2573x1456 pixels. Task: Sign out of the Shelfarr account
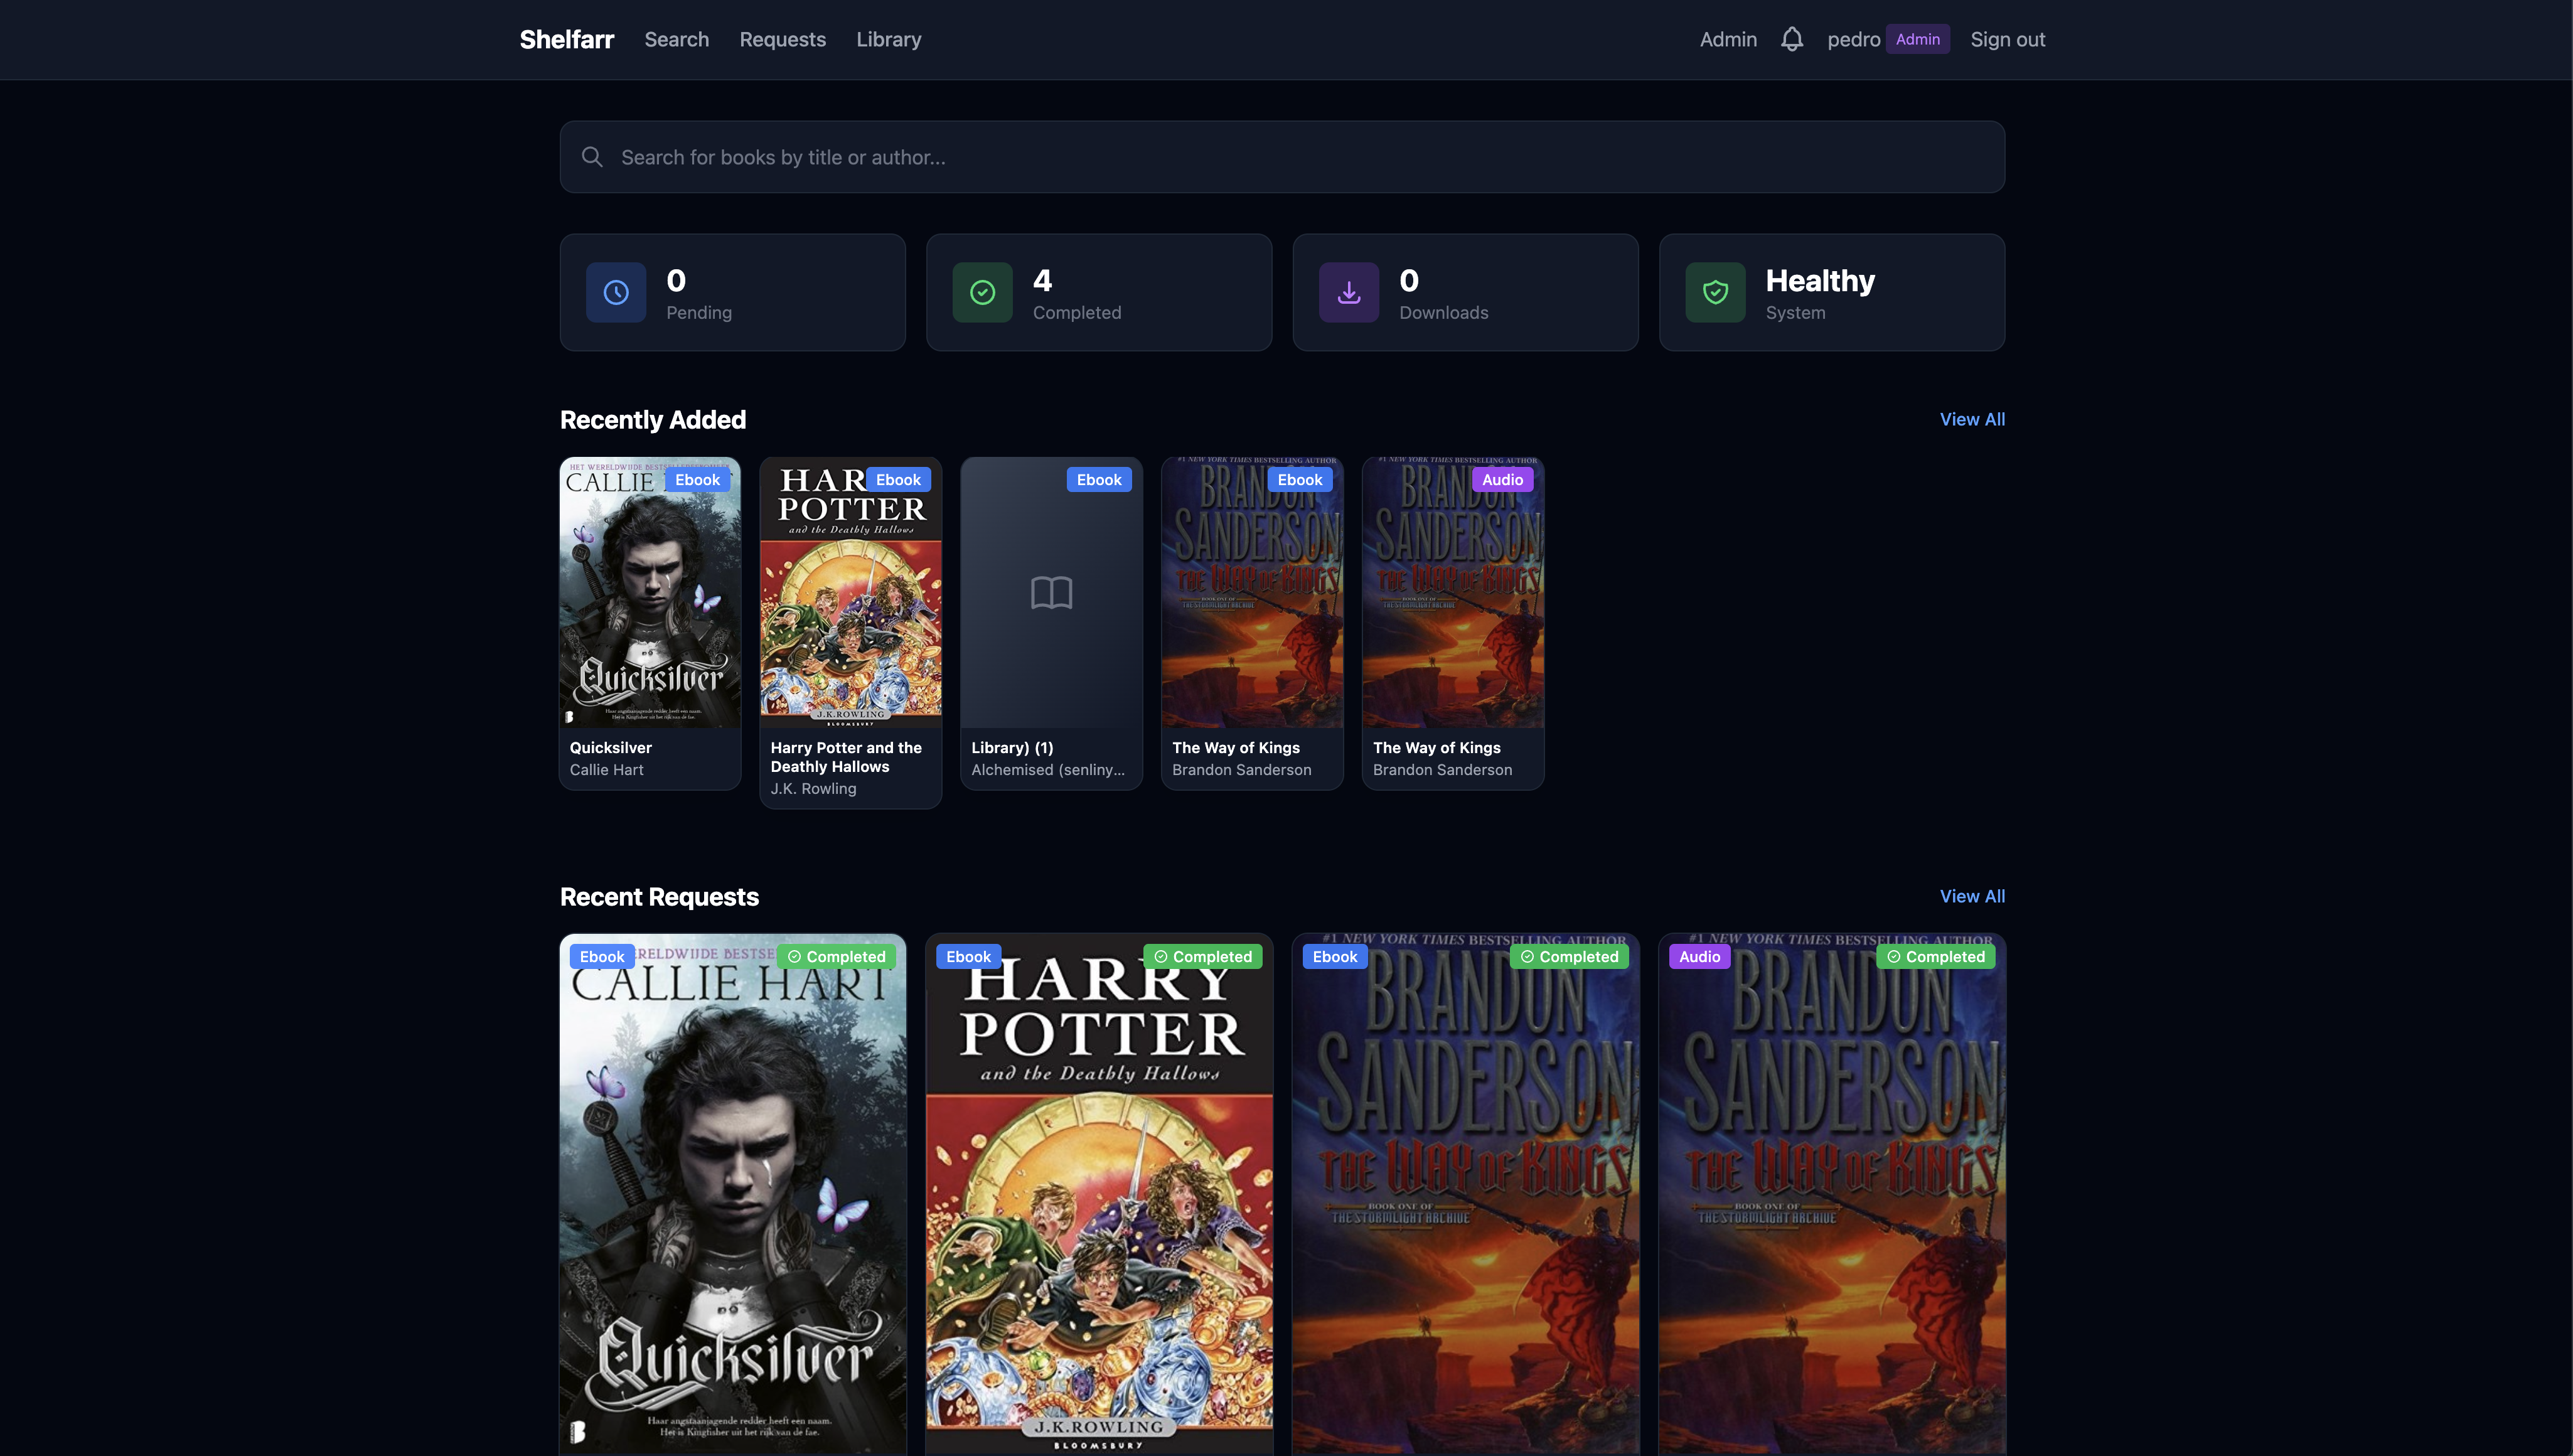click(x=2007, y=39)
